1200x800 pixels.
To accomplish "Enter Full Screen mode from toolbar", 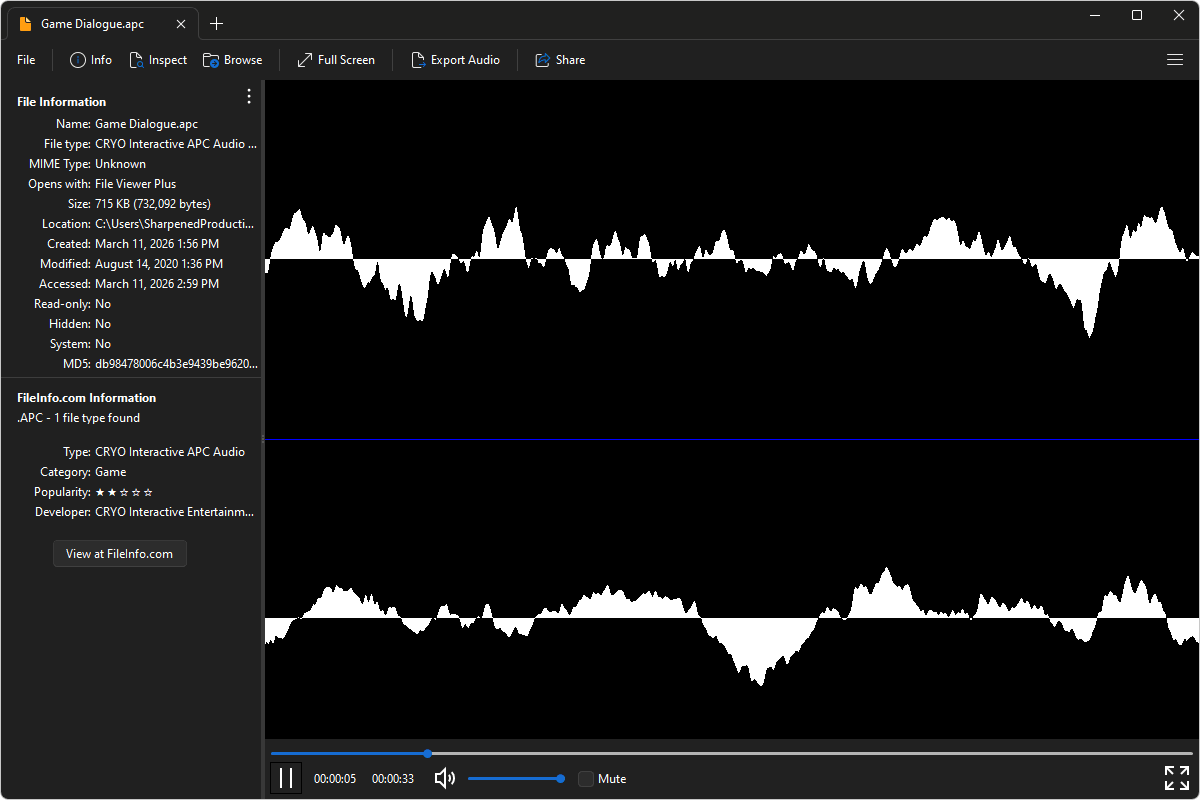I will (x=336, y=60).
